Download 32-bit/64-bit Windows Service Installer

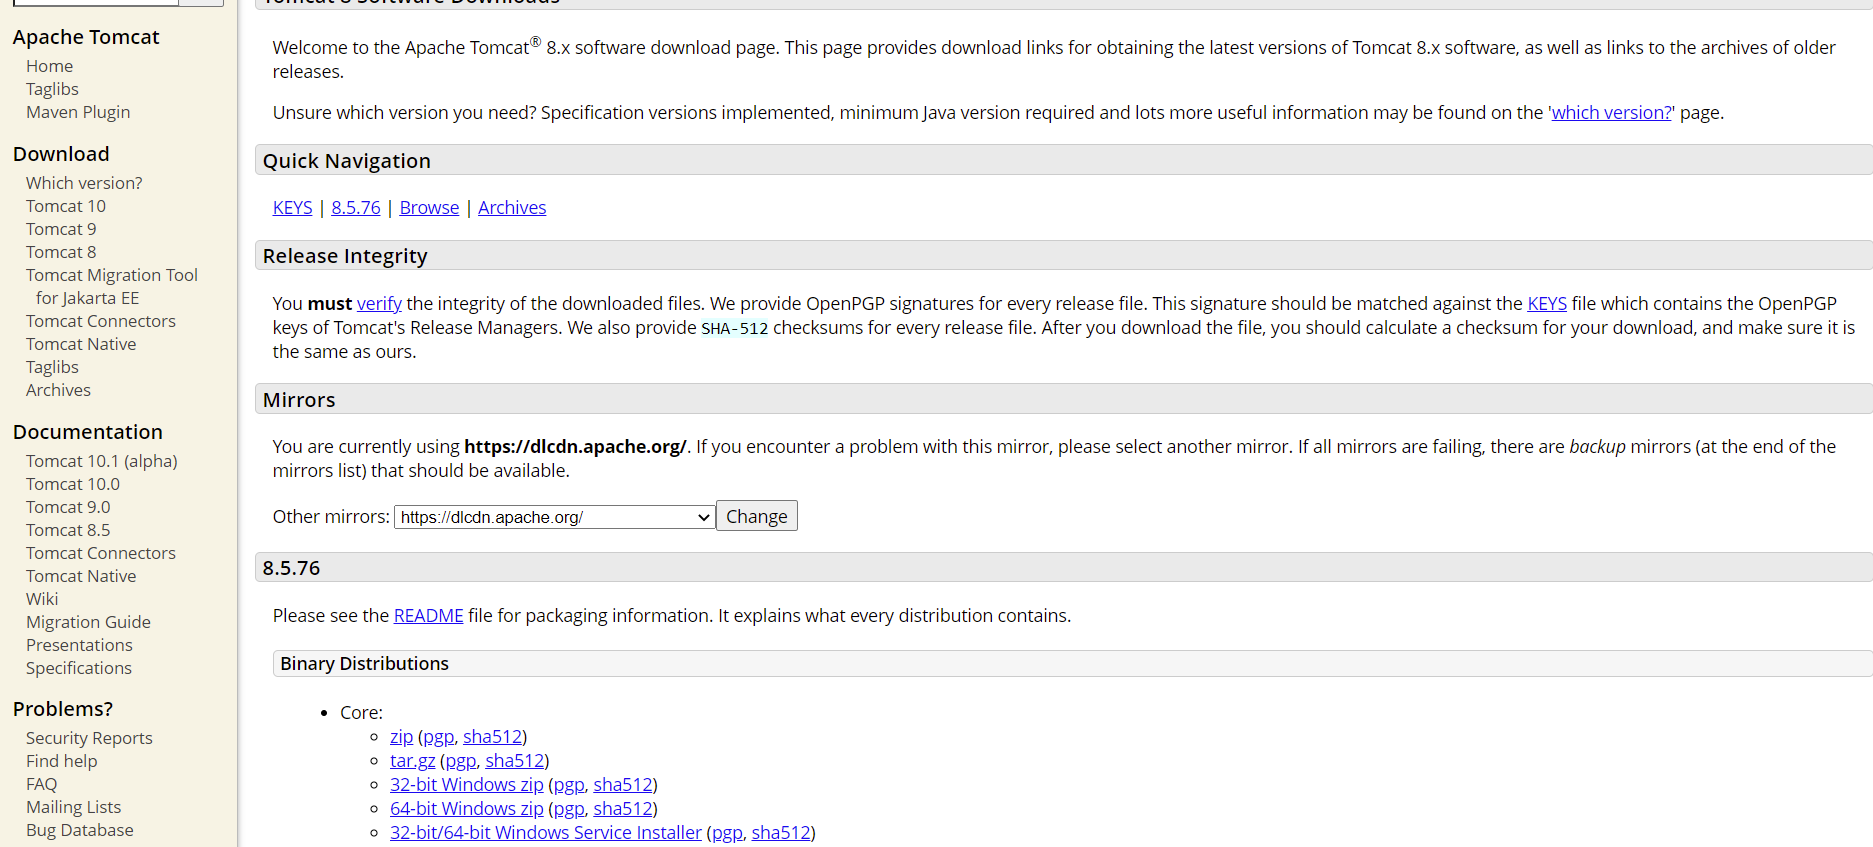point(546,833)
